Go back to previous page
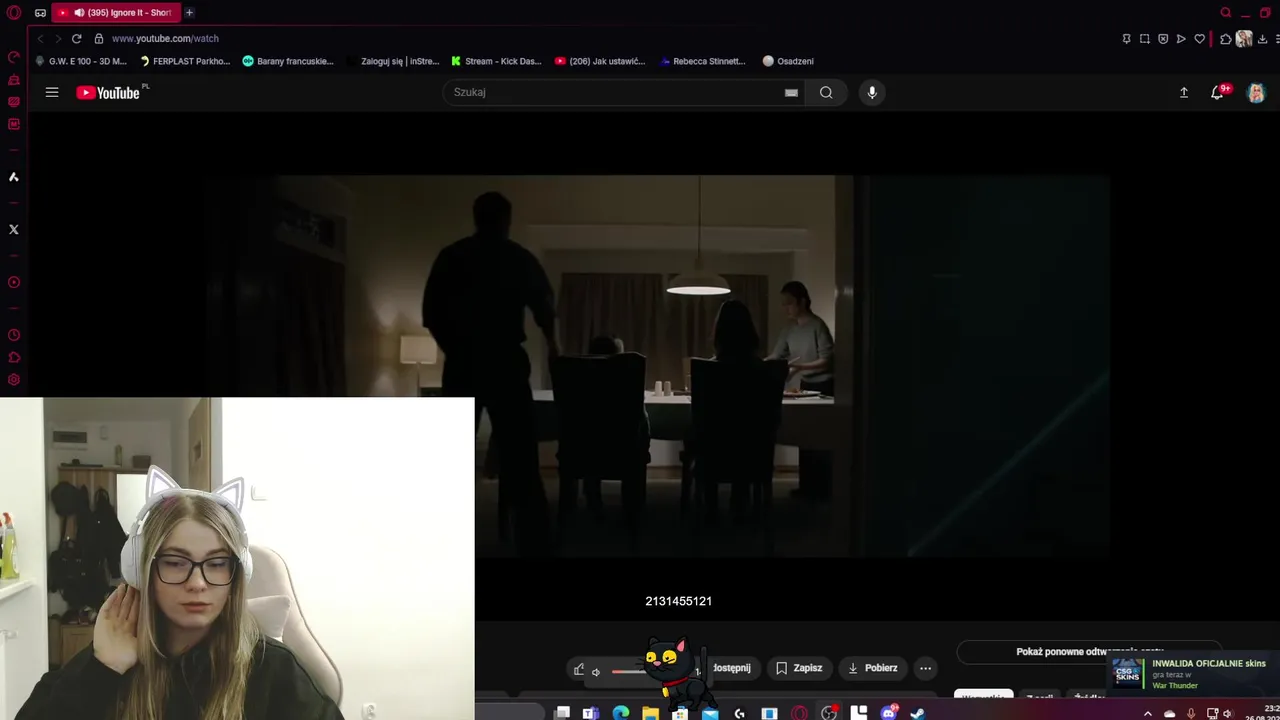Screen dimensions: 1280x720 (40, 38)
